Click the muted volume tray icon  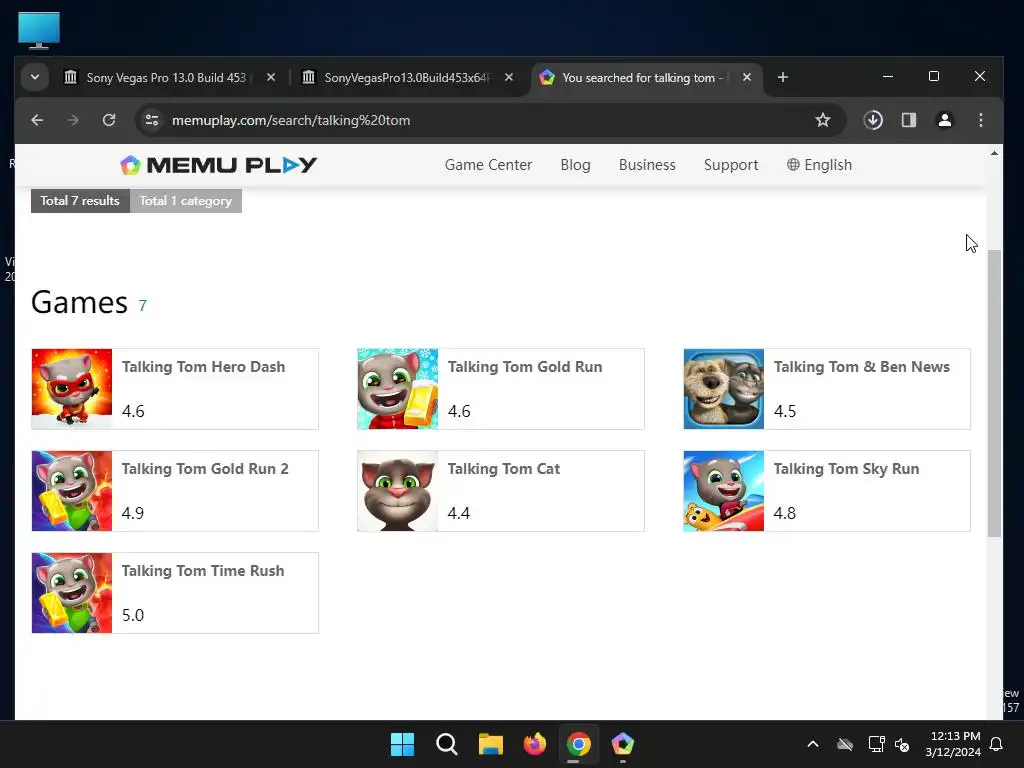coord(902,744)
